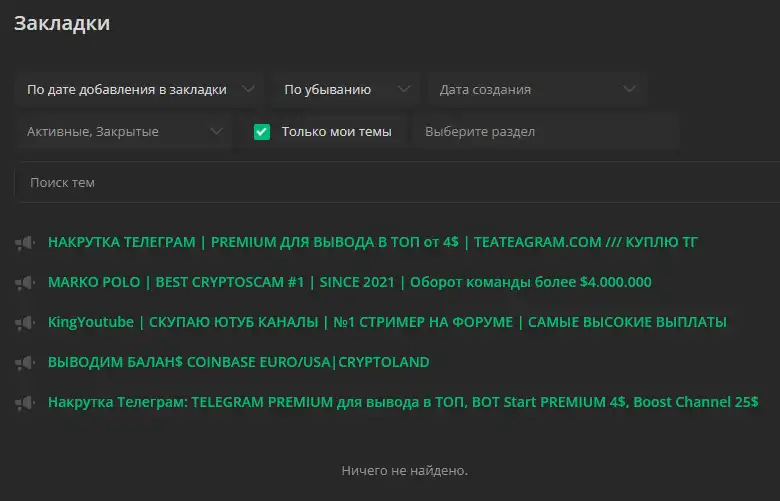Screen dimensions: 780x501
Task: Focus the Выберите раздел field
Action: click(545, 132)
